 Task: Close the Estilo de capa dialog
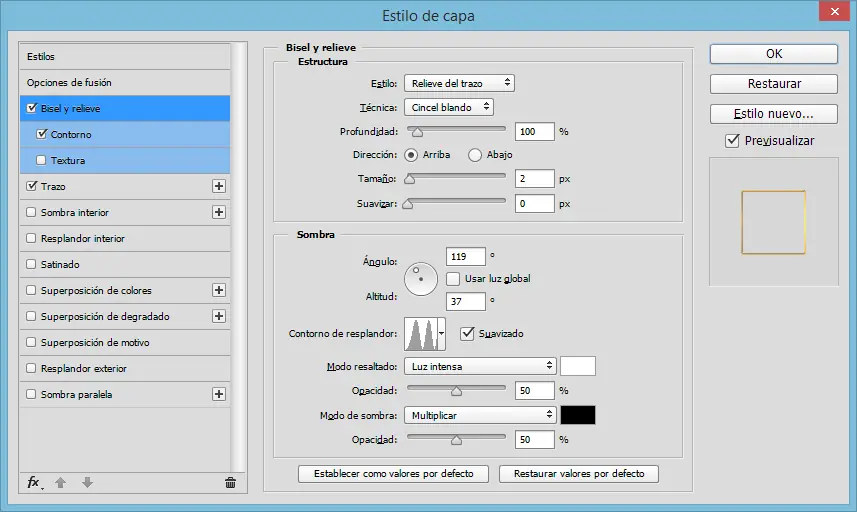834,11
